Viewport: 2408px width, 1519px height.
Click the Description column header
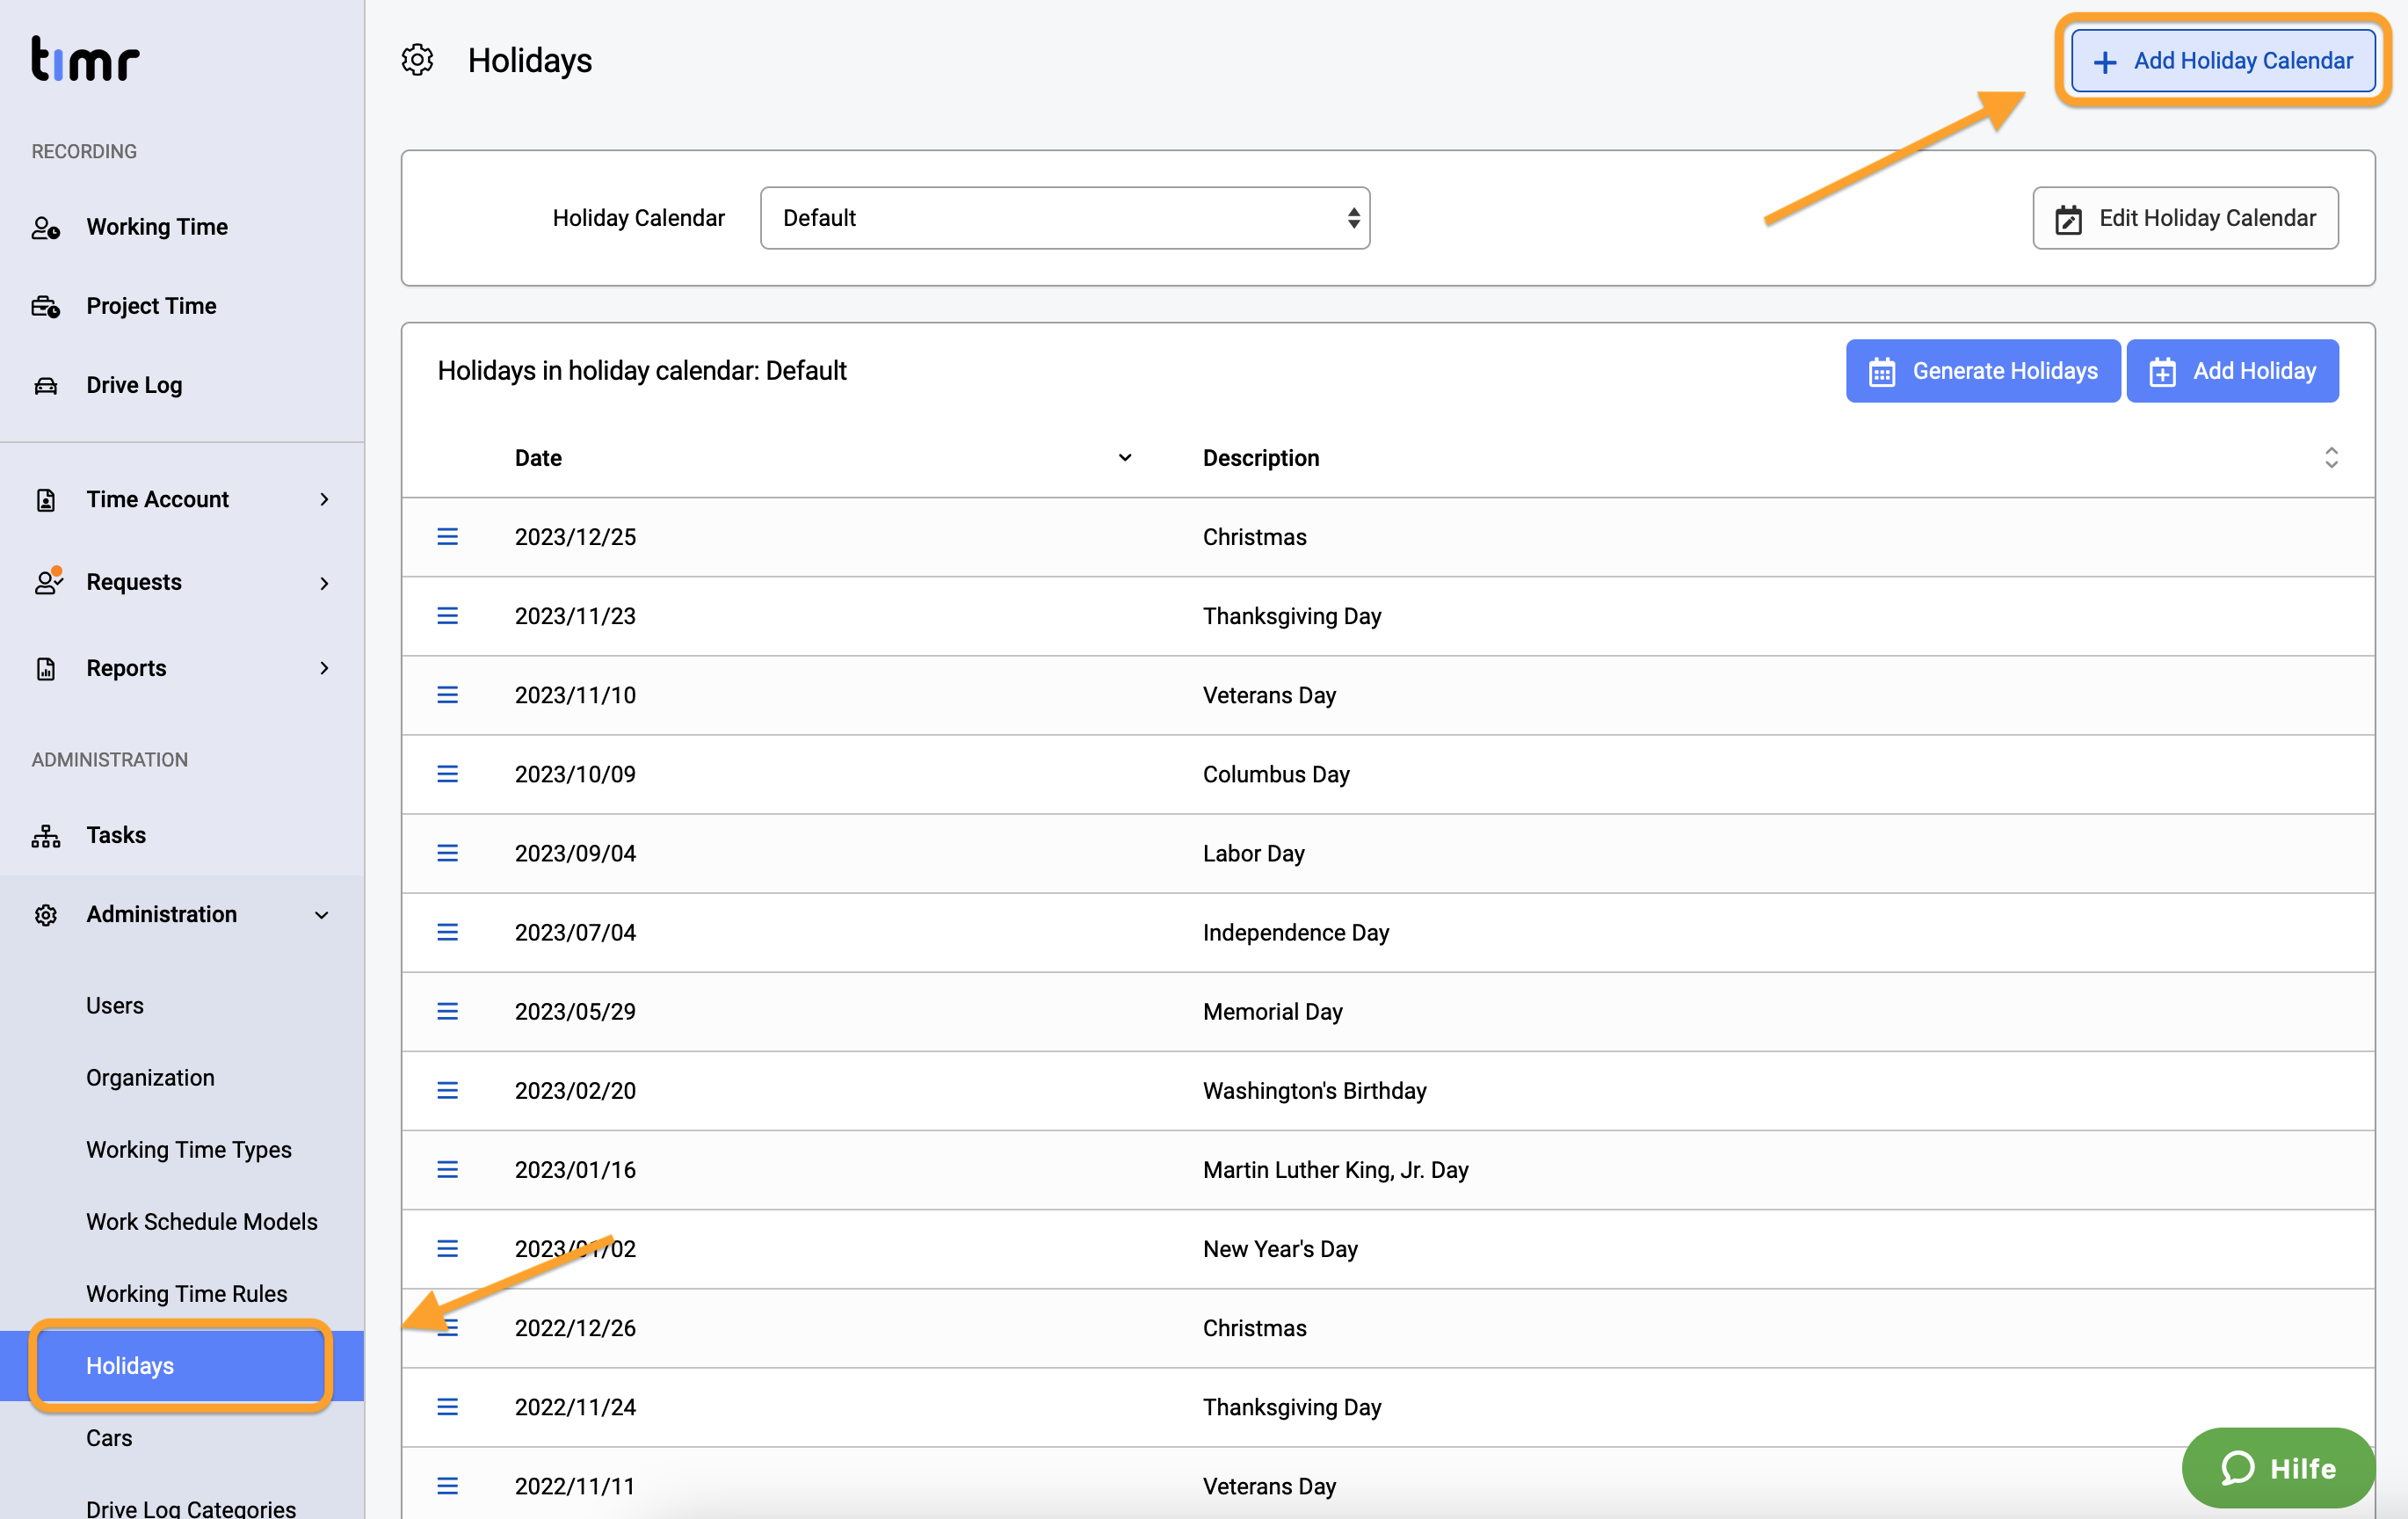point(1261,458)
